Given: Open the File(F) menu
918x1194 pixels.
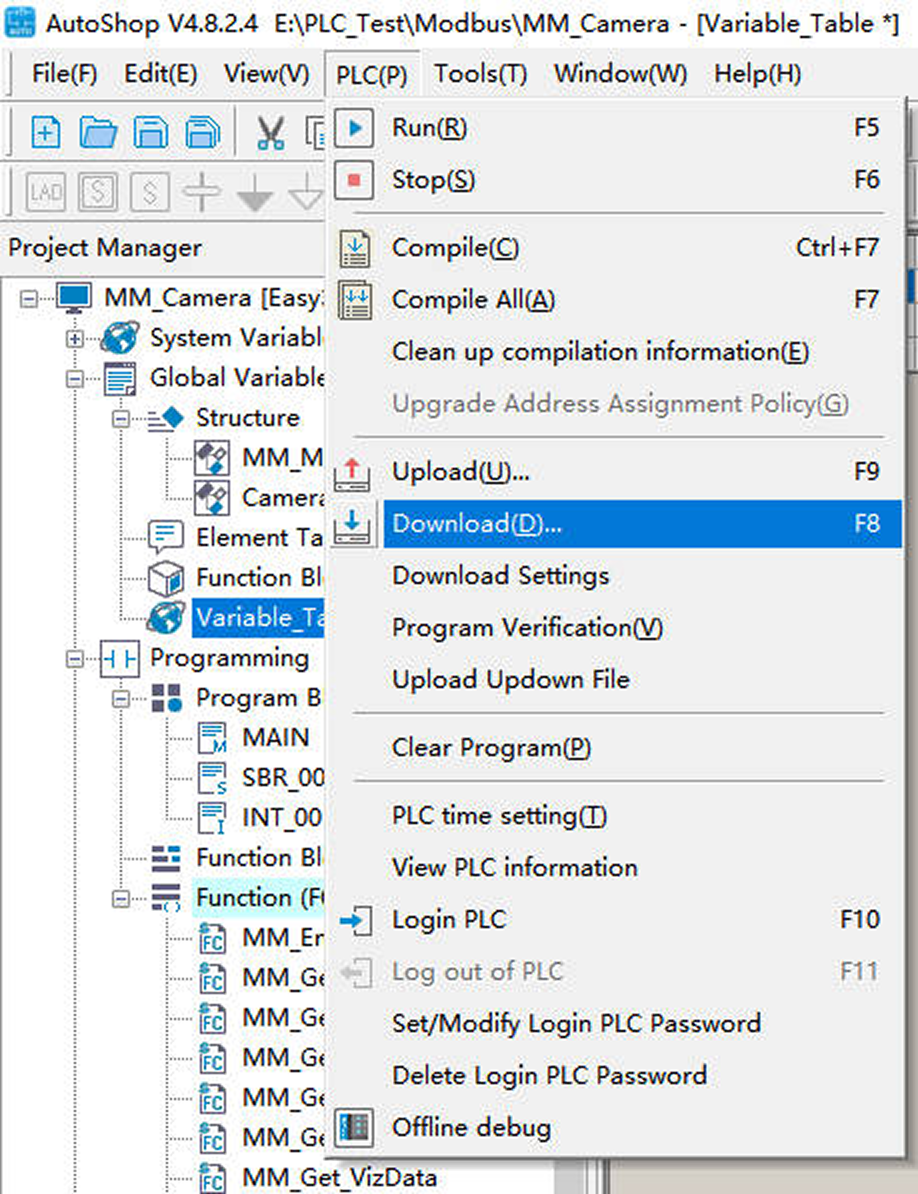Looking at the screenshot, I should [x=65, y=74].
